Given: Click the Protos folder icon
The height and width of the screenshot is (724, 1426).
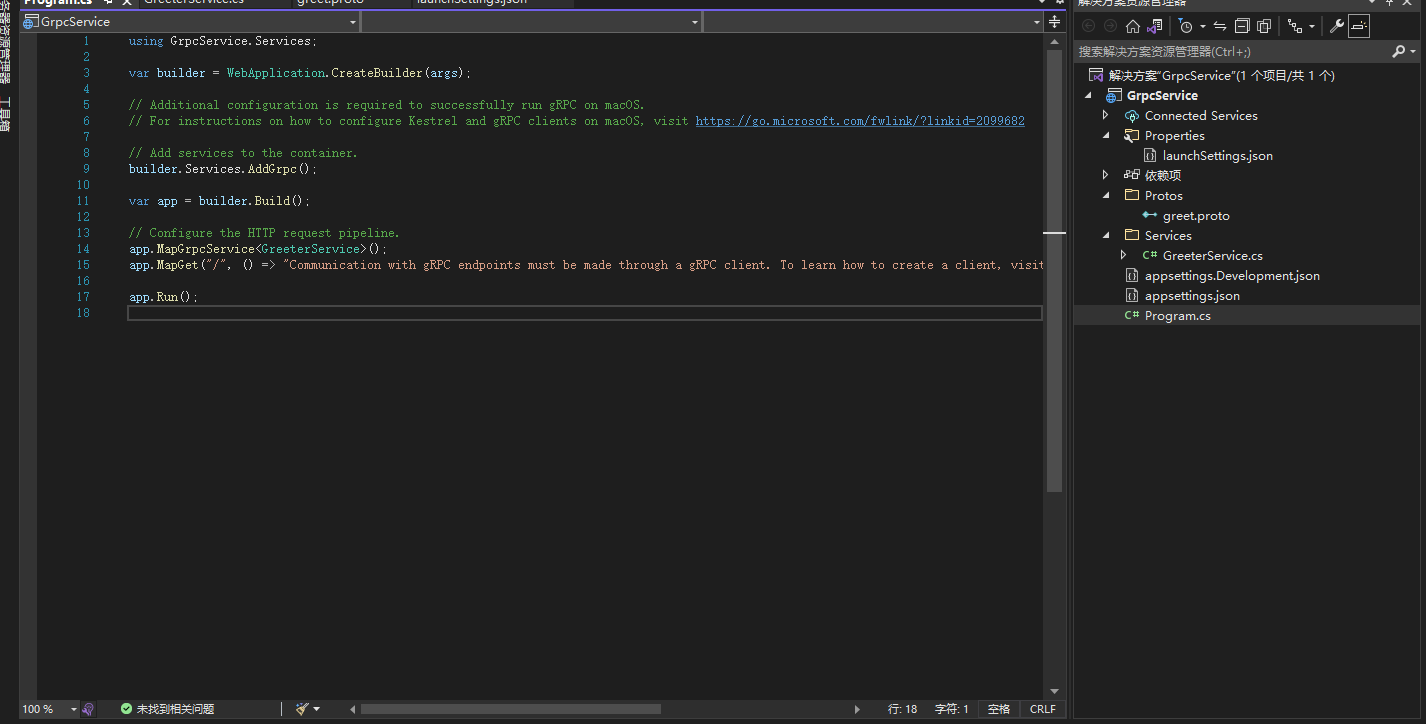Looking at the screenshot, I should [x=1132, y=196].
